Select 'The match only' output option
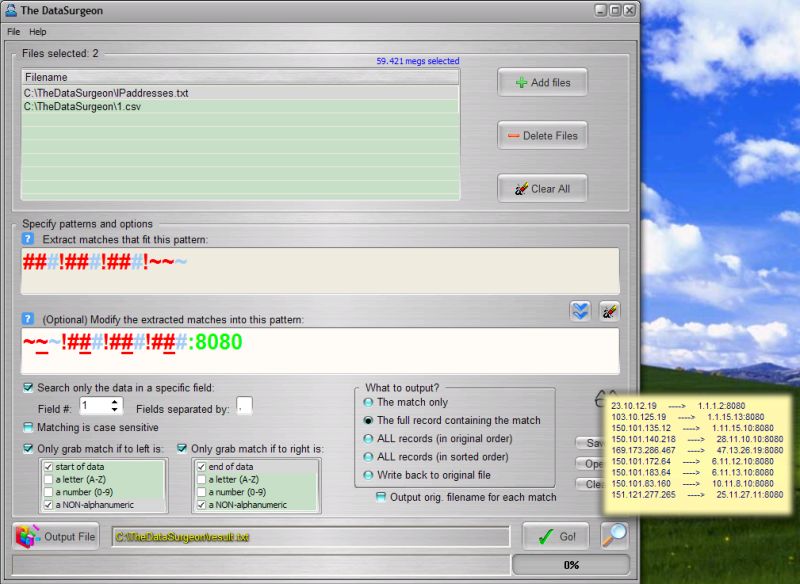The width and height of the screenshot is (800, 584). 368,402
